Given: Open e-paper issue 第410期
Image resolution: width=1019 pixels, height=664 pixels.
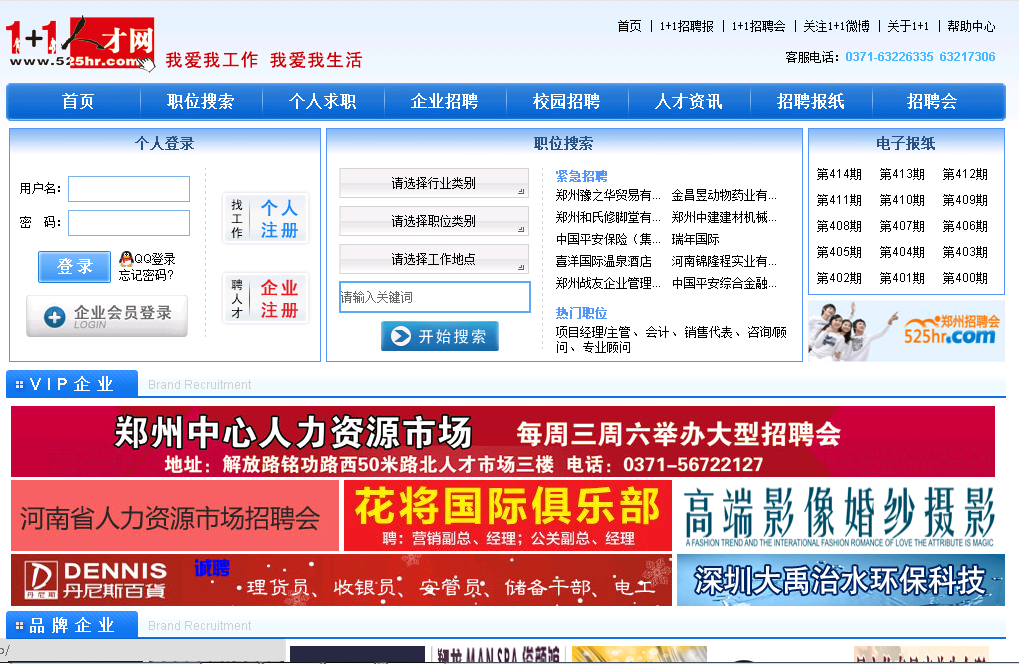Looking at the screenshot, I should tap(902, 200).
